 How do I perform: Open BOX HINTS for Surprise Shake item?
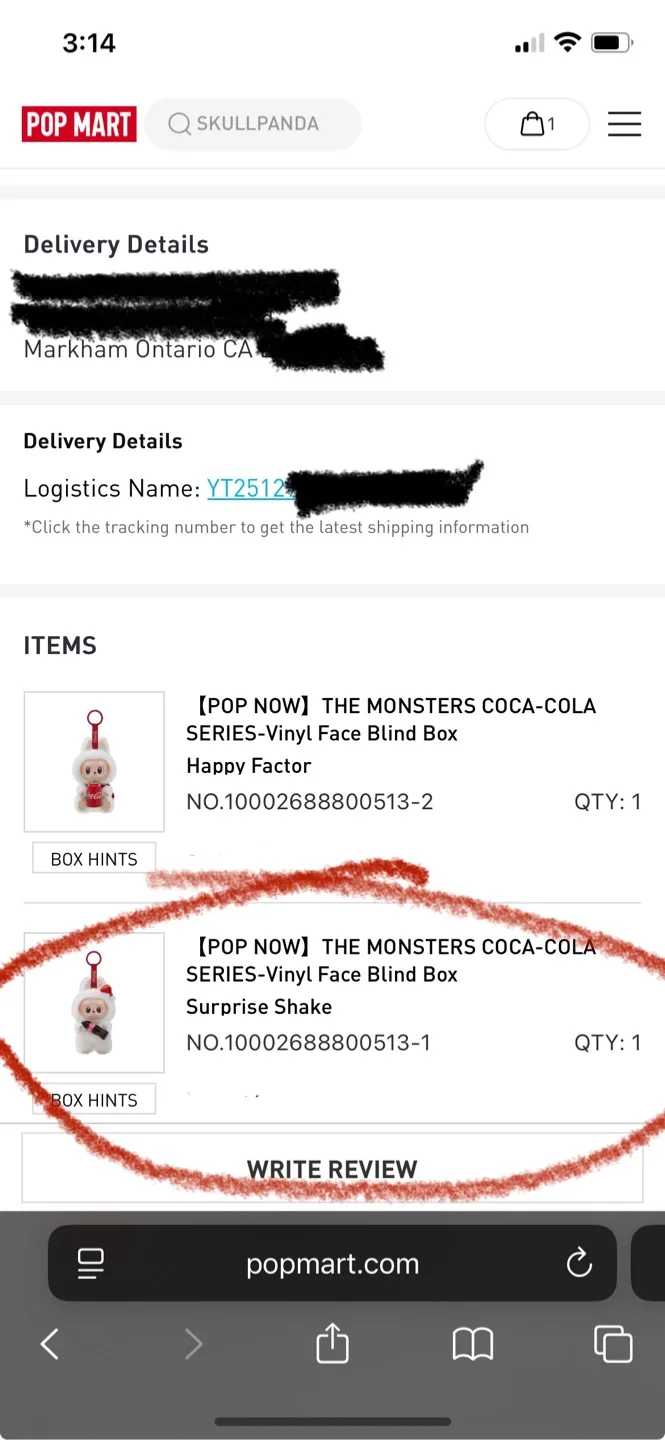[x=93, y=1098]
